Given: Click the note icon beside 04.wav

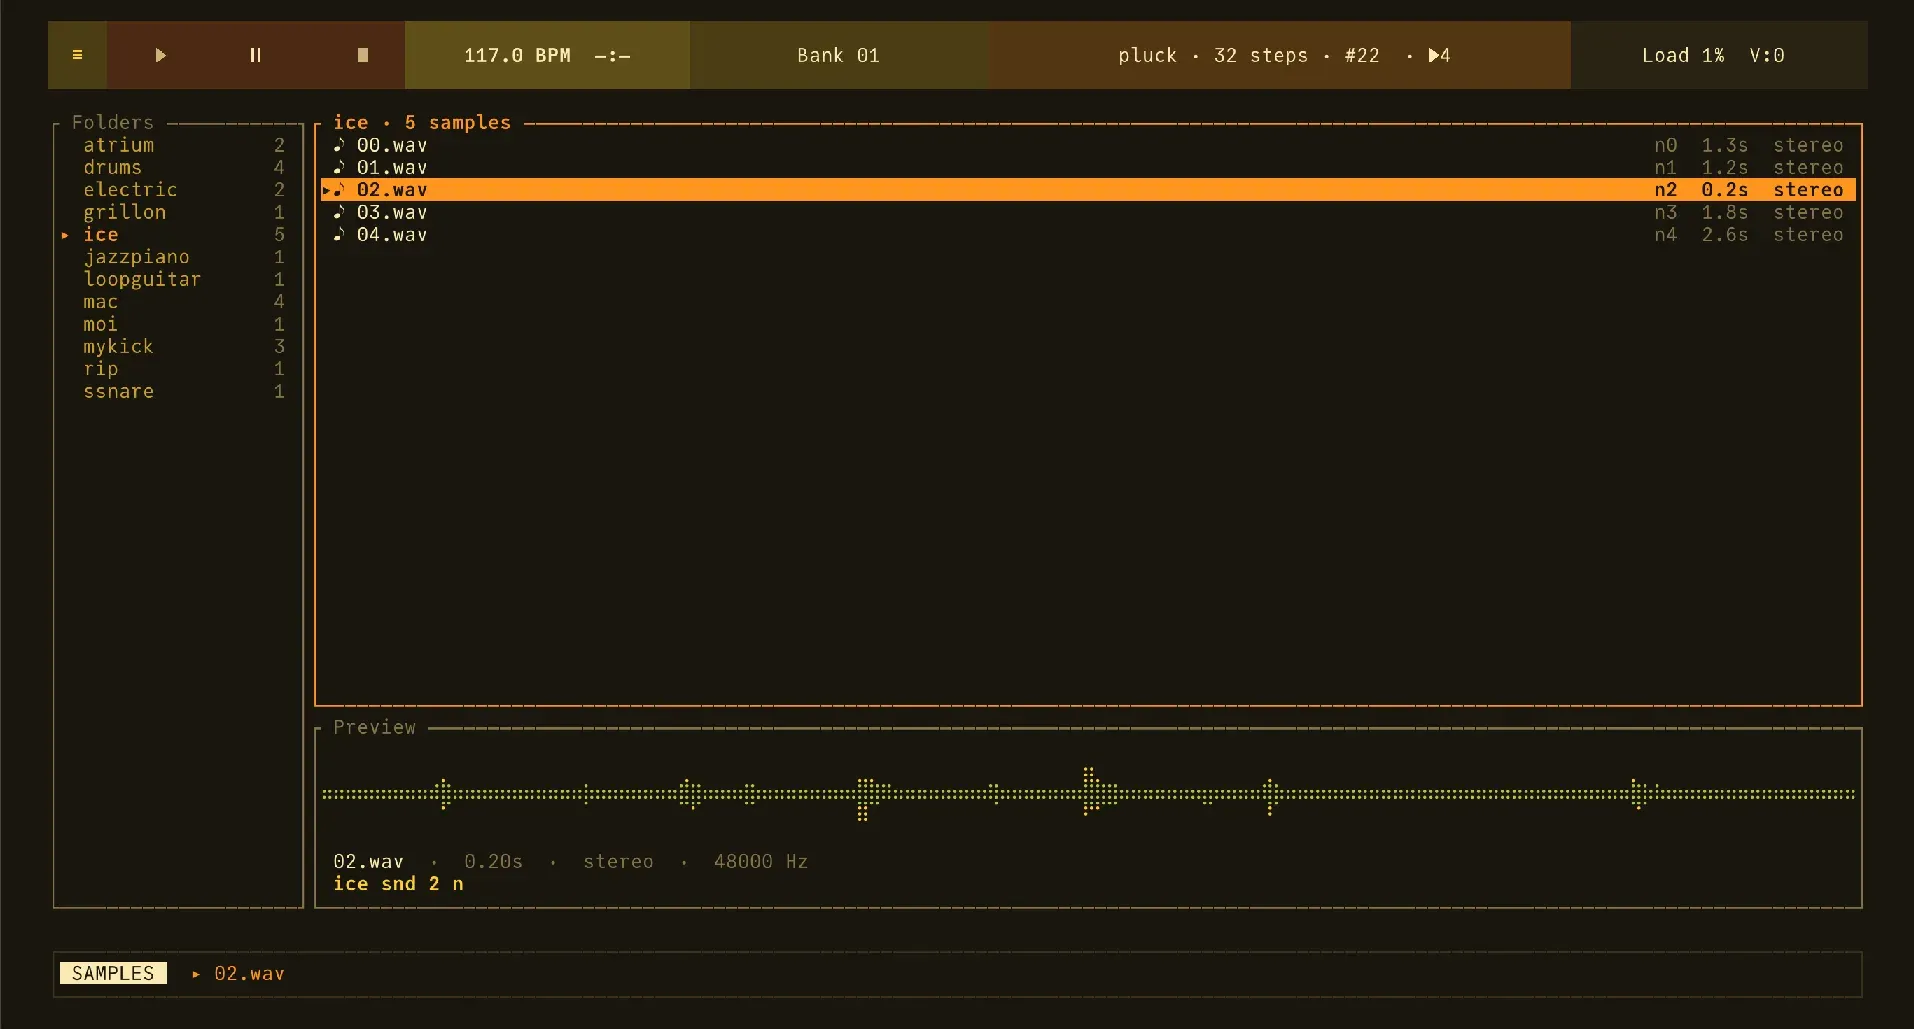Looking at the screenshot, I should (x=339, y=234).
